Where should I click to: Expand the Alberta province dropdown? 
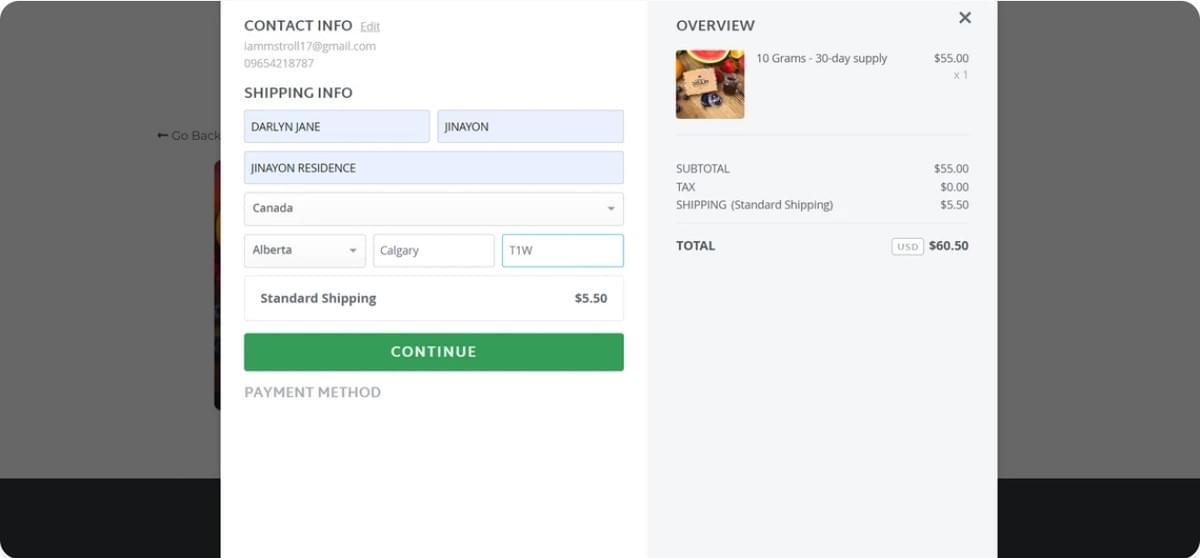(304, 250)
